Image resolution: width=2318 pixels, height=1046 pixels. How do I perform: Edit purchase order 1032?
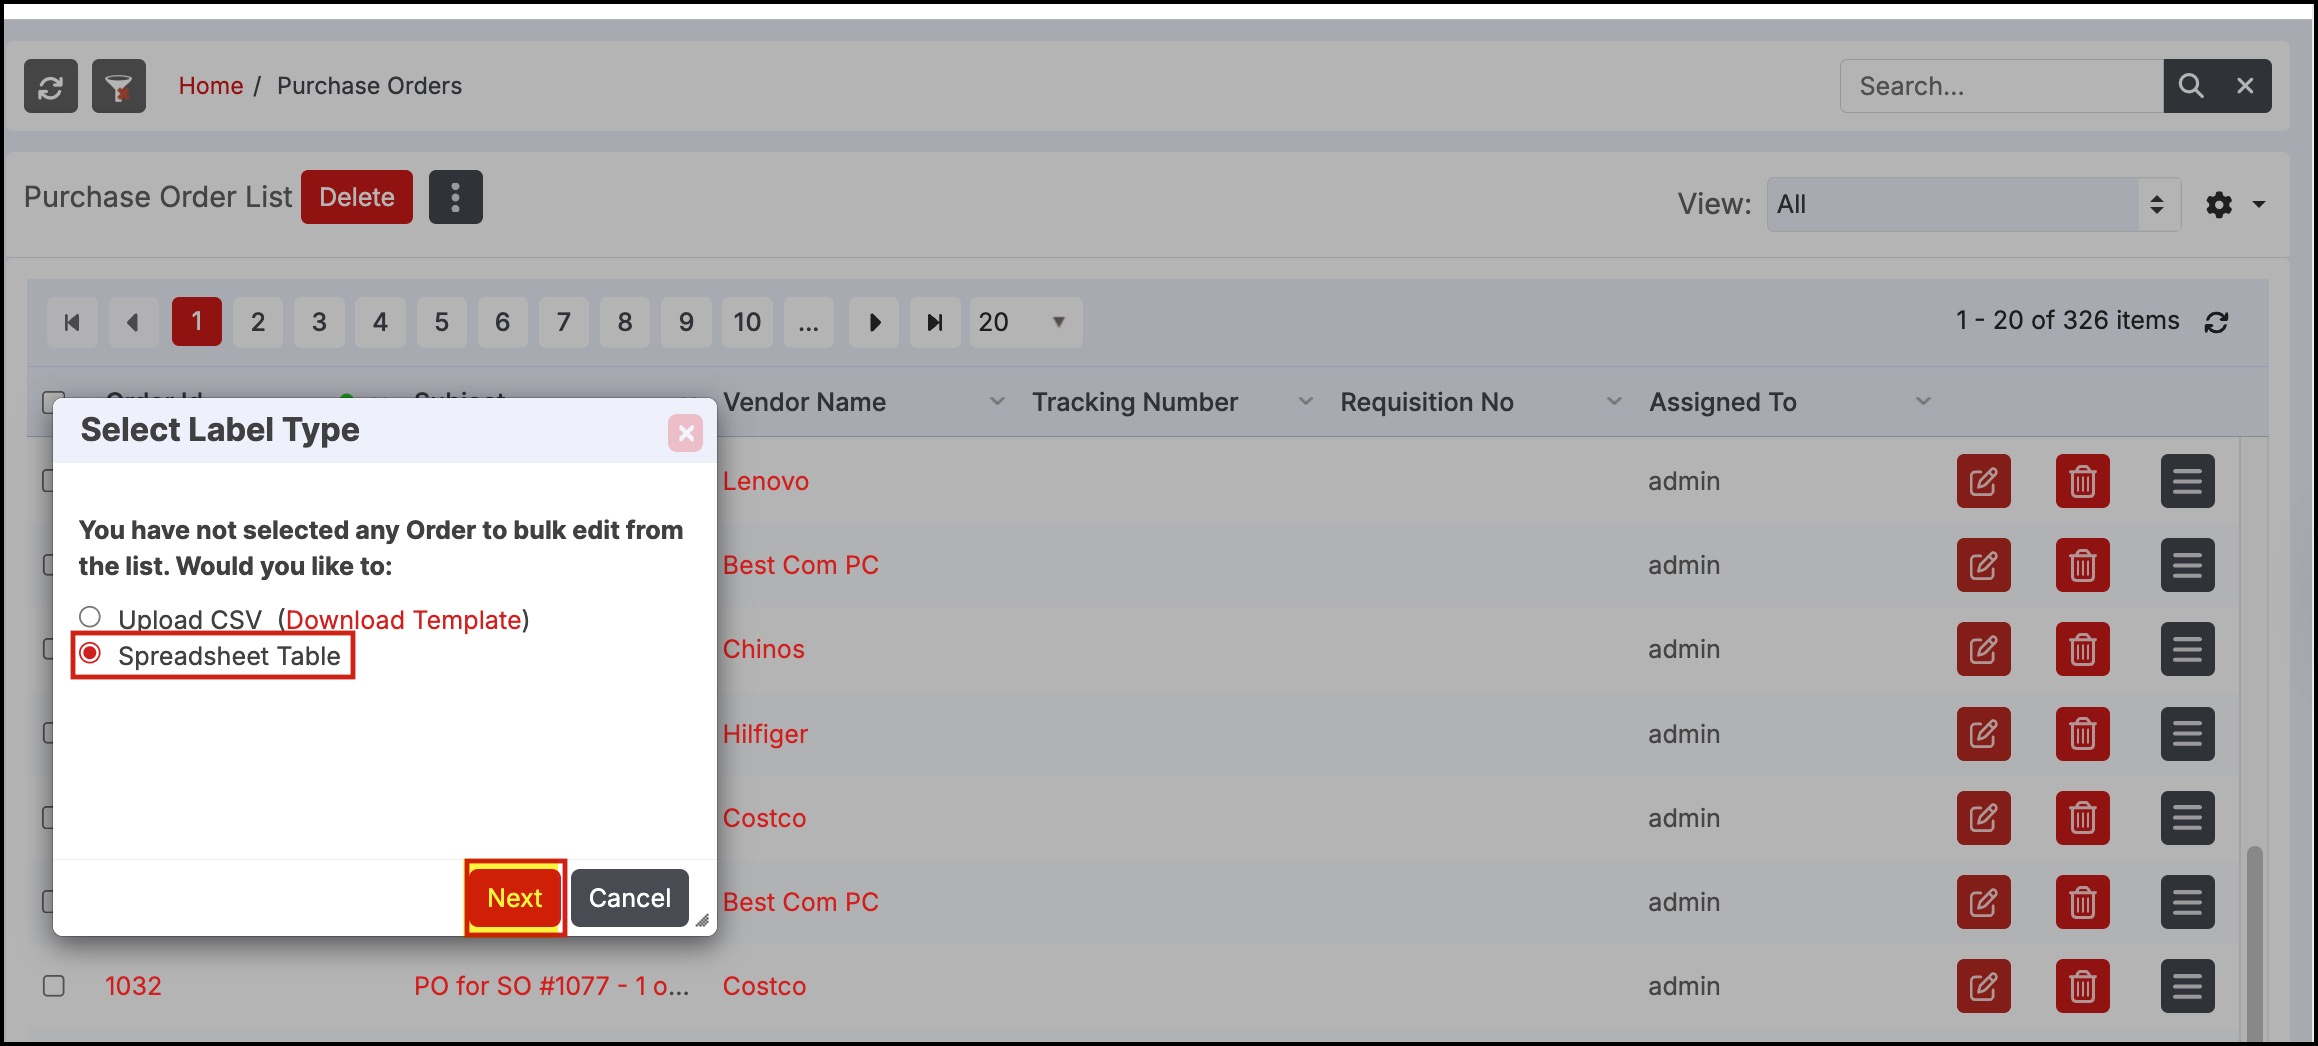tap(1983, 986)
